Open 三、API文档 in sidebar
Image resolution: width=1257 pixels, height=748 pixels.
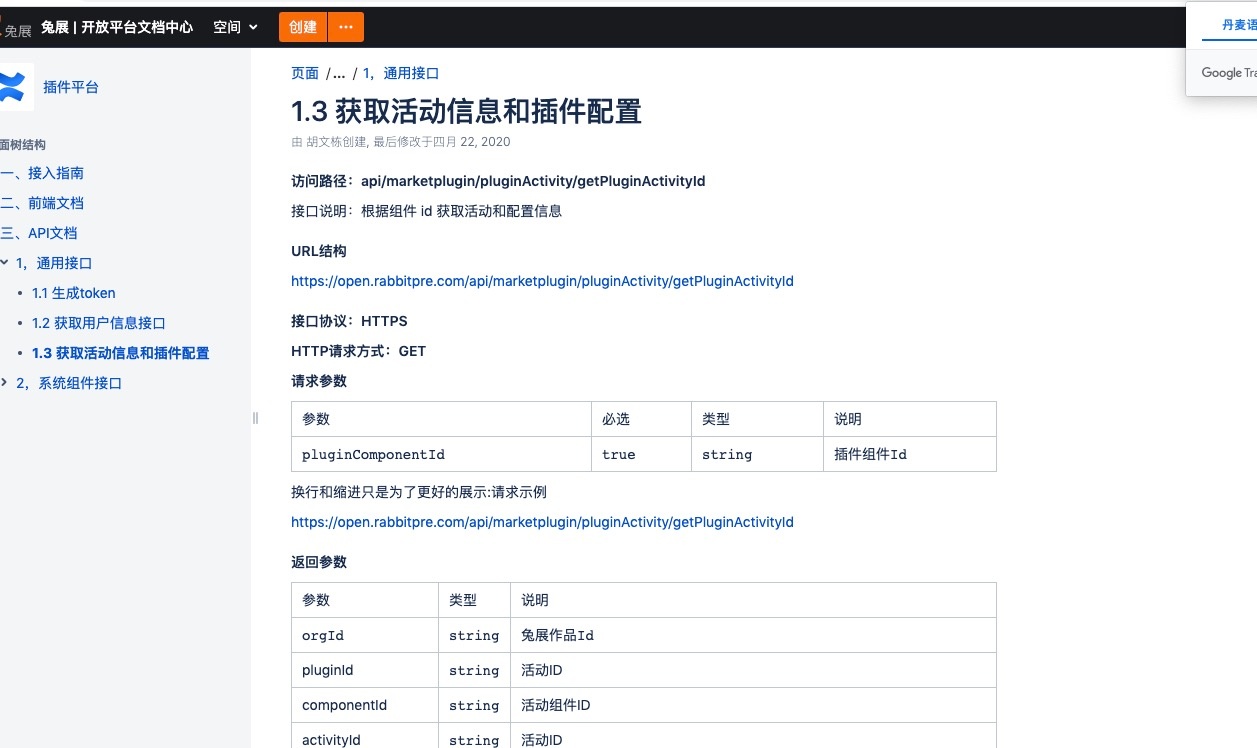pos(39,233)
